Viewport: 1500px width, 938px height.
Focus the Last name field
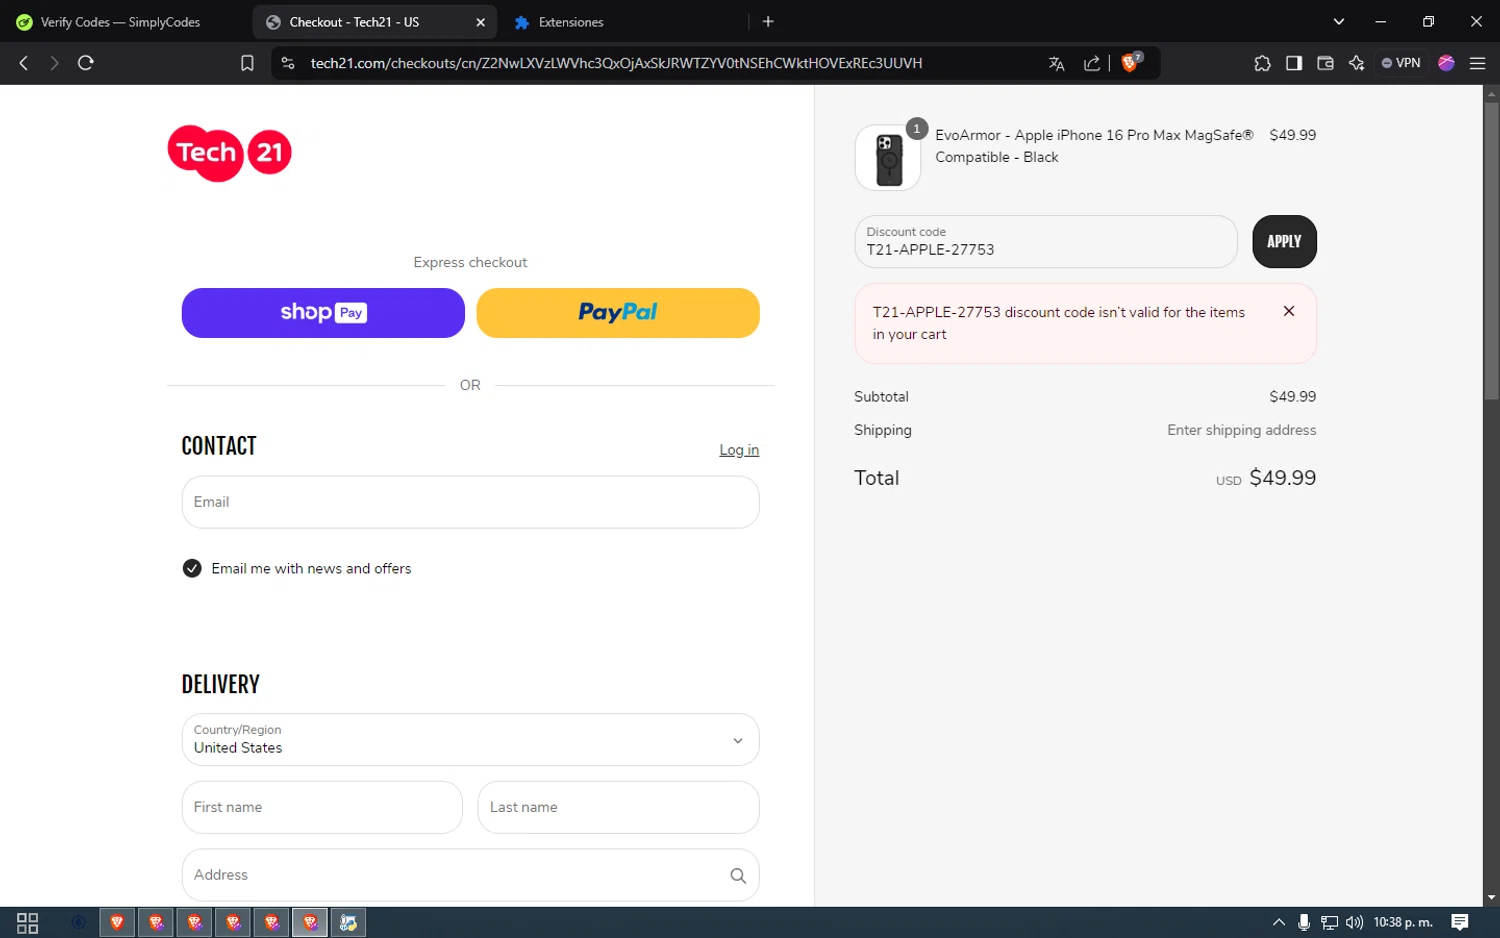618,807
